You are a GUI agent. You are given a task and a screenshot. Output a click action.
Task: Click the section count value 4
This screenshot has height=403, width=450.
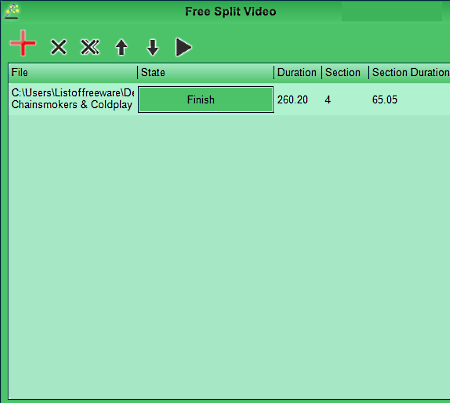click(x=328, y=100)
